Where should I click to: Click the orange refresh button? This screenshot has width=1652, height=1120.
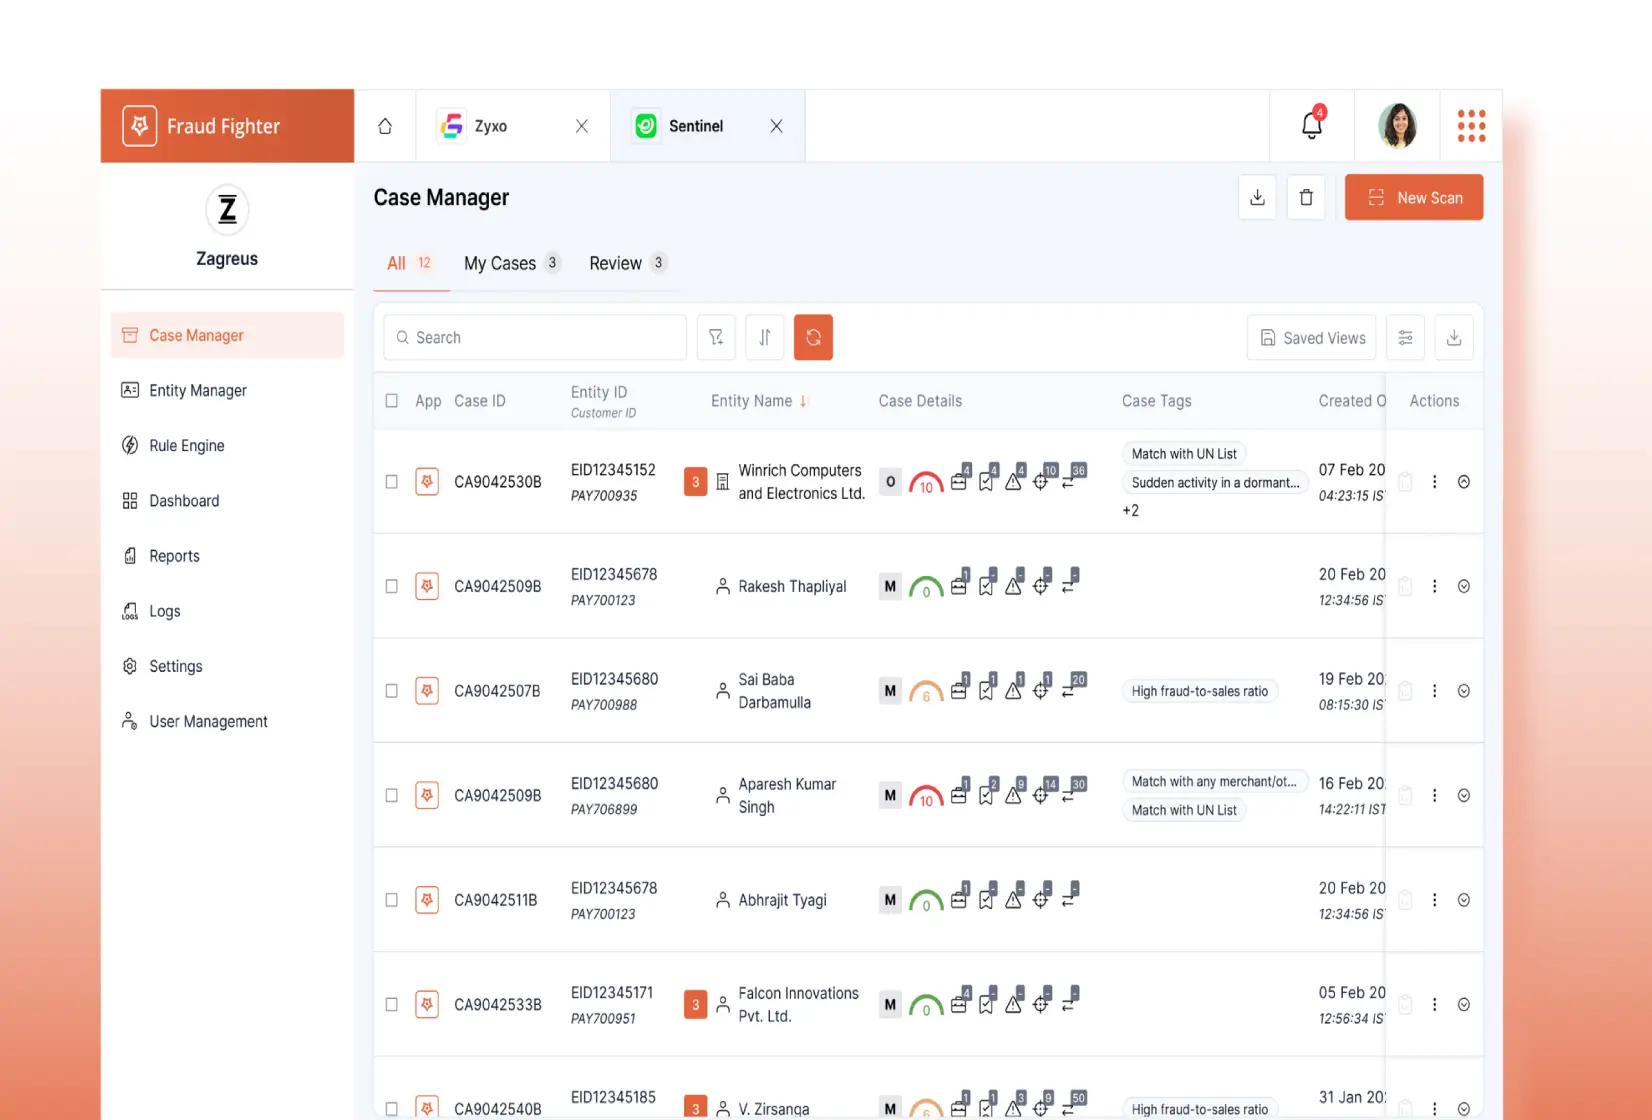813,337
